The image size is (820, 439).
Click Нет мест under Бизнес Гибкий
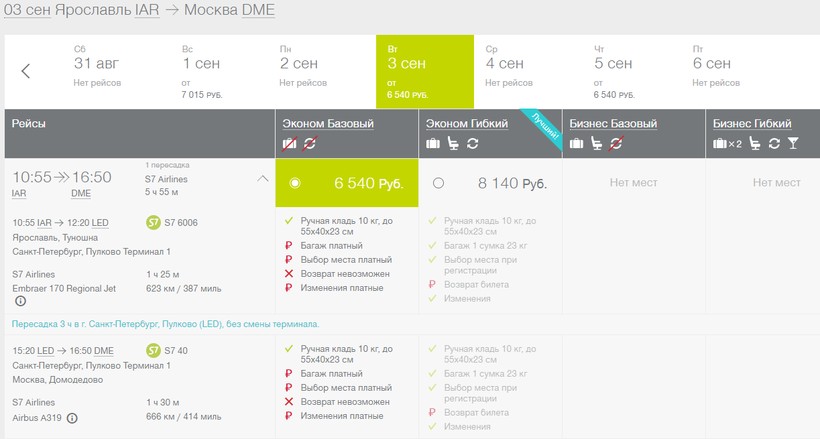click(x=777, y=183)
